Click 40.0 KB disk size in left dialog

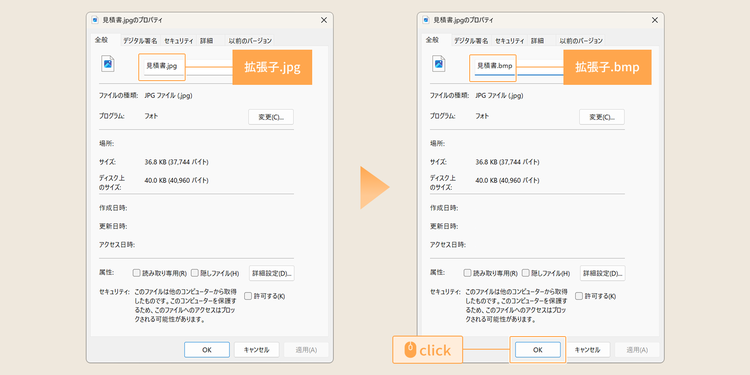(176, 180)
